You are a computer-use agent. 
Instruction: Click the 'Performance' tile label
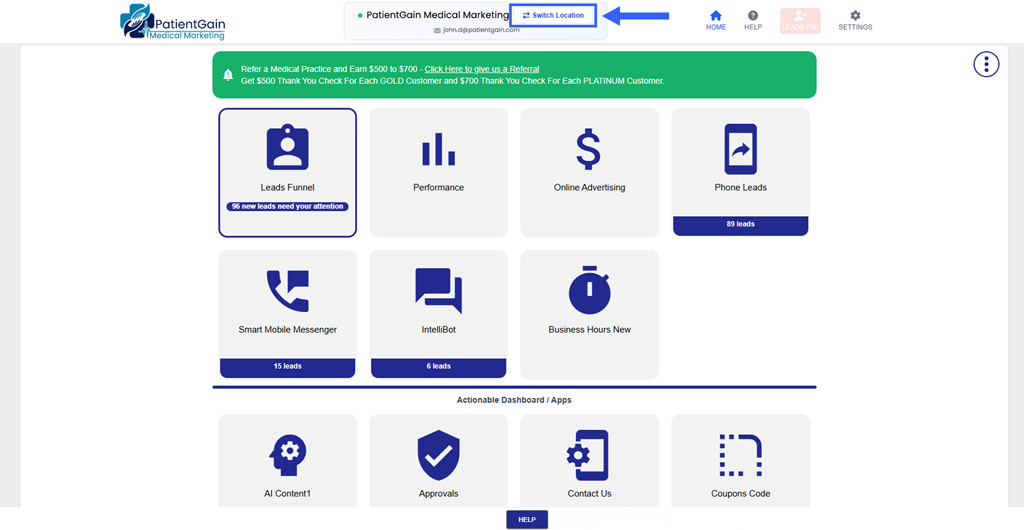pyautogui.click(x=438, y=187)
